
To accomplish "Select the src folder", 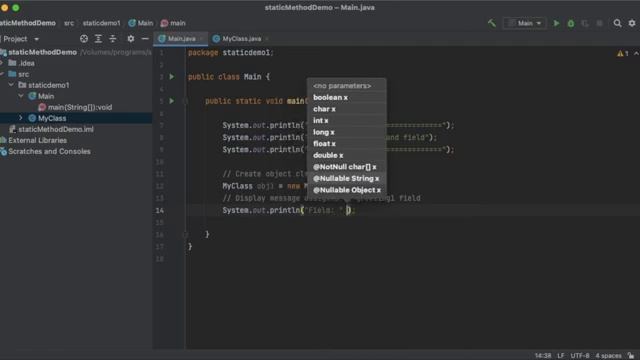I will coord(24,74).
